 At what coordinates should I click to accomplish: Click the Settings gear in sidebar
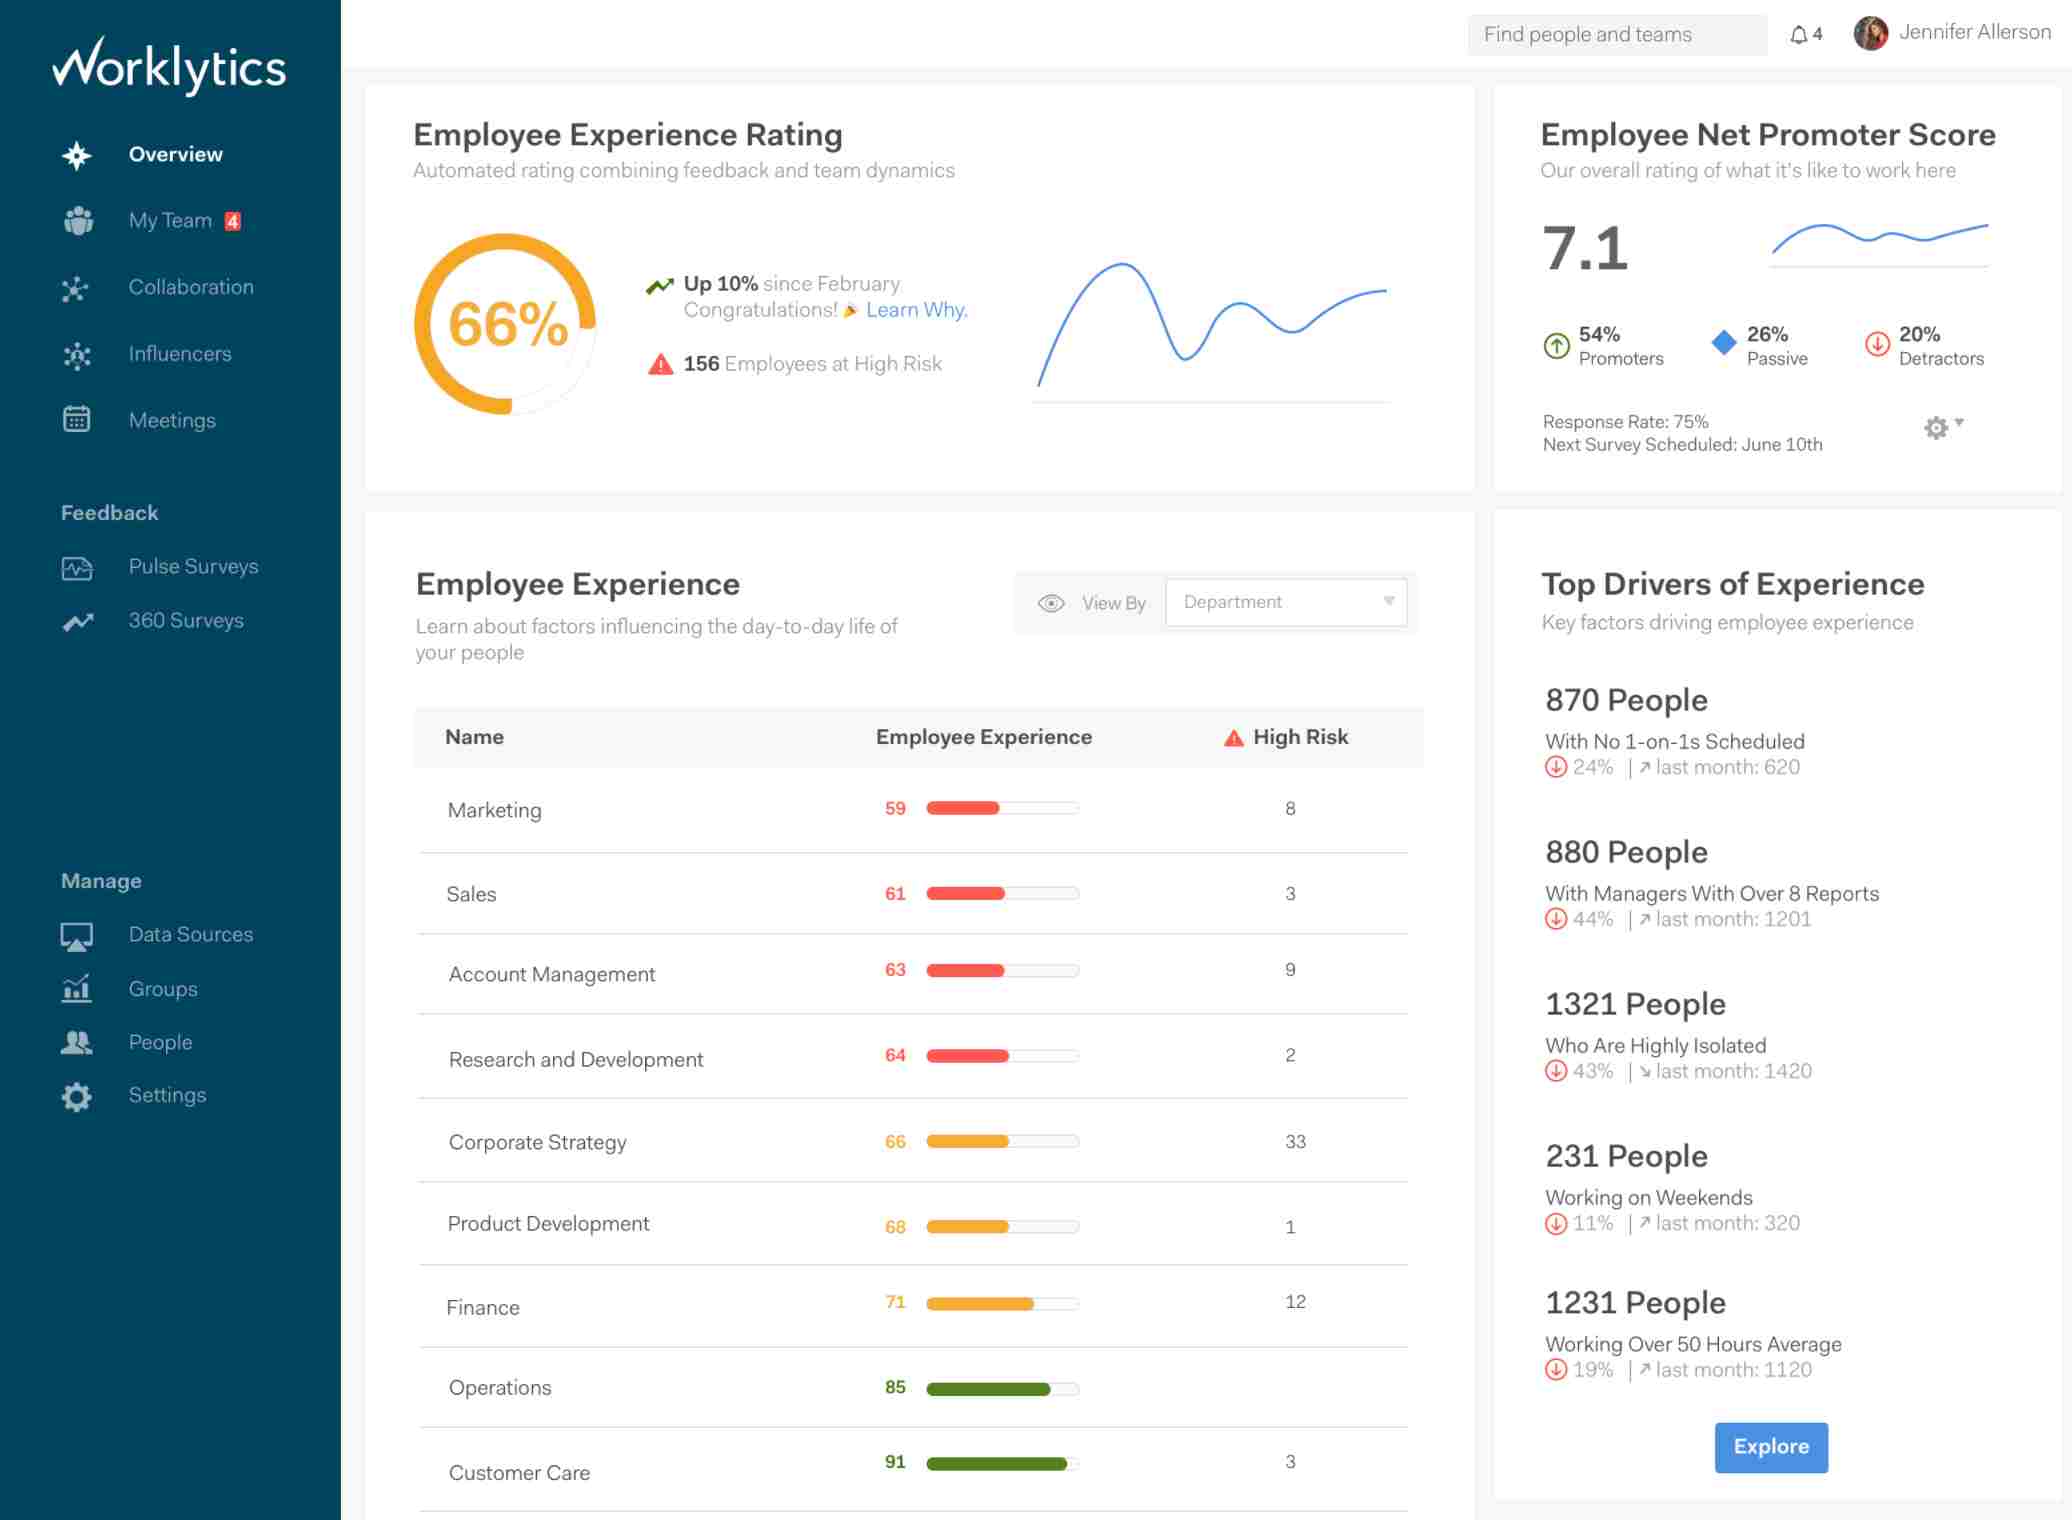(x=76, y=1097)
